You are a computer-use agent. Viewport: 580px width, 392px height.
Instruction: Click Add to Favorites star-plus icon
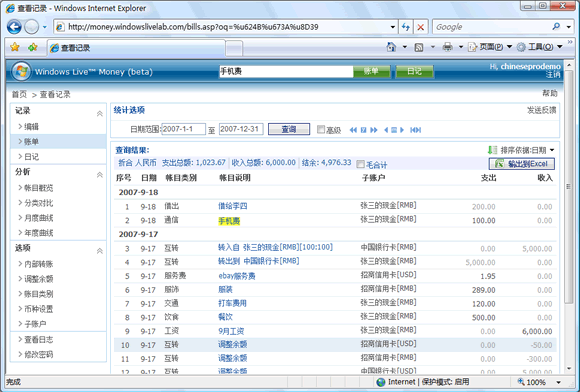pos(33,47)
